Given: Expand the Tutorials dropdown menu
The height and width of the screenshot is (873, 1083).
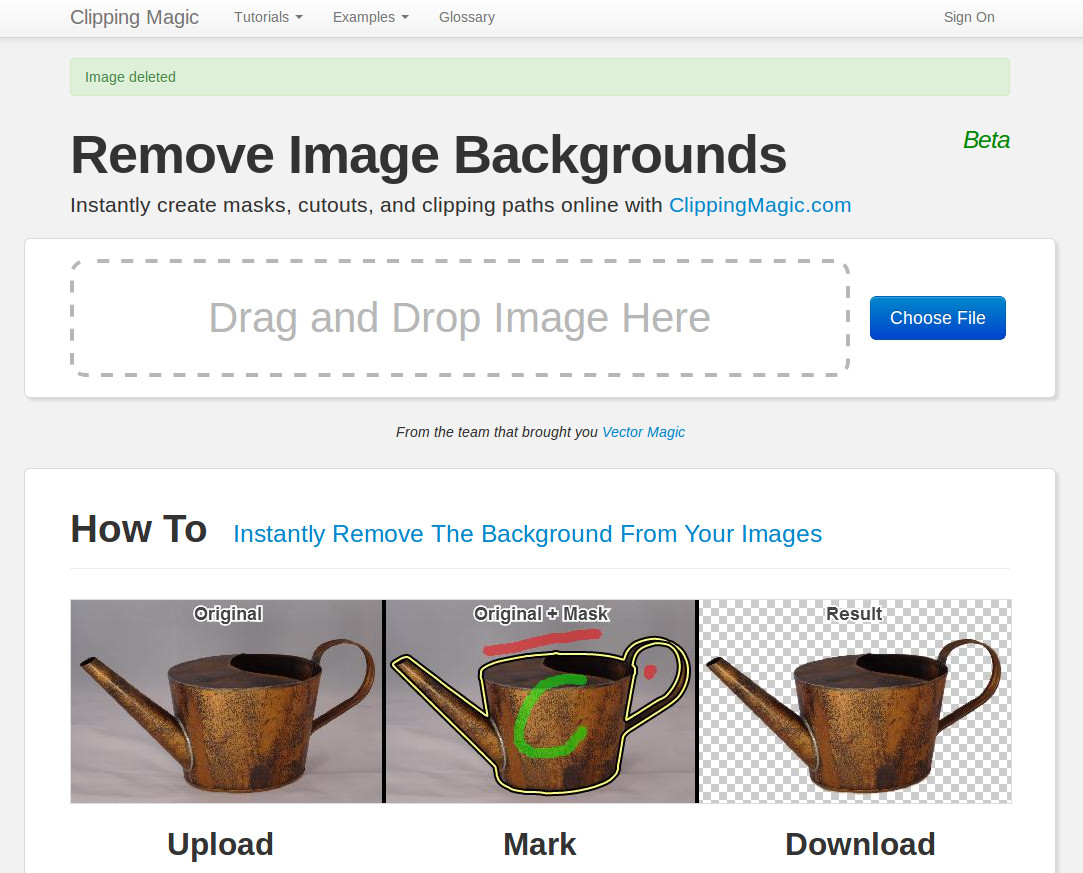Looking at the screenshot, I should click(x=268, y=17).
